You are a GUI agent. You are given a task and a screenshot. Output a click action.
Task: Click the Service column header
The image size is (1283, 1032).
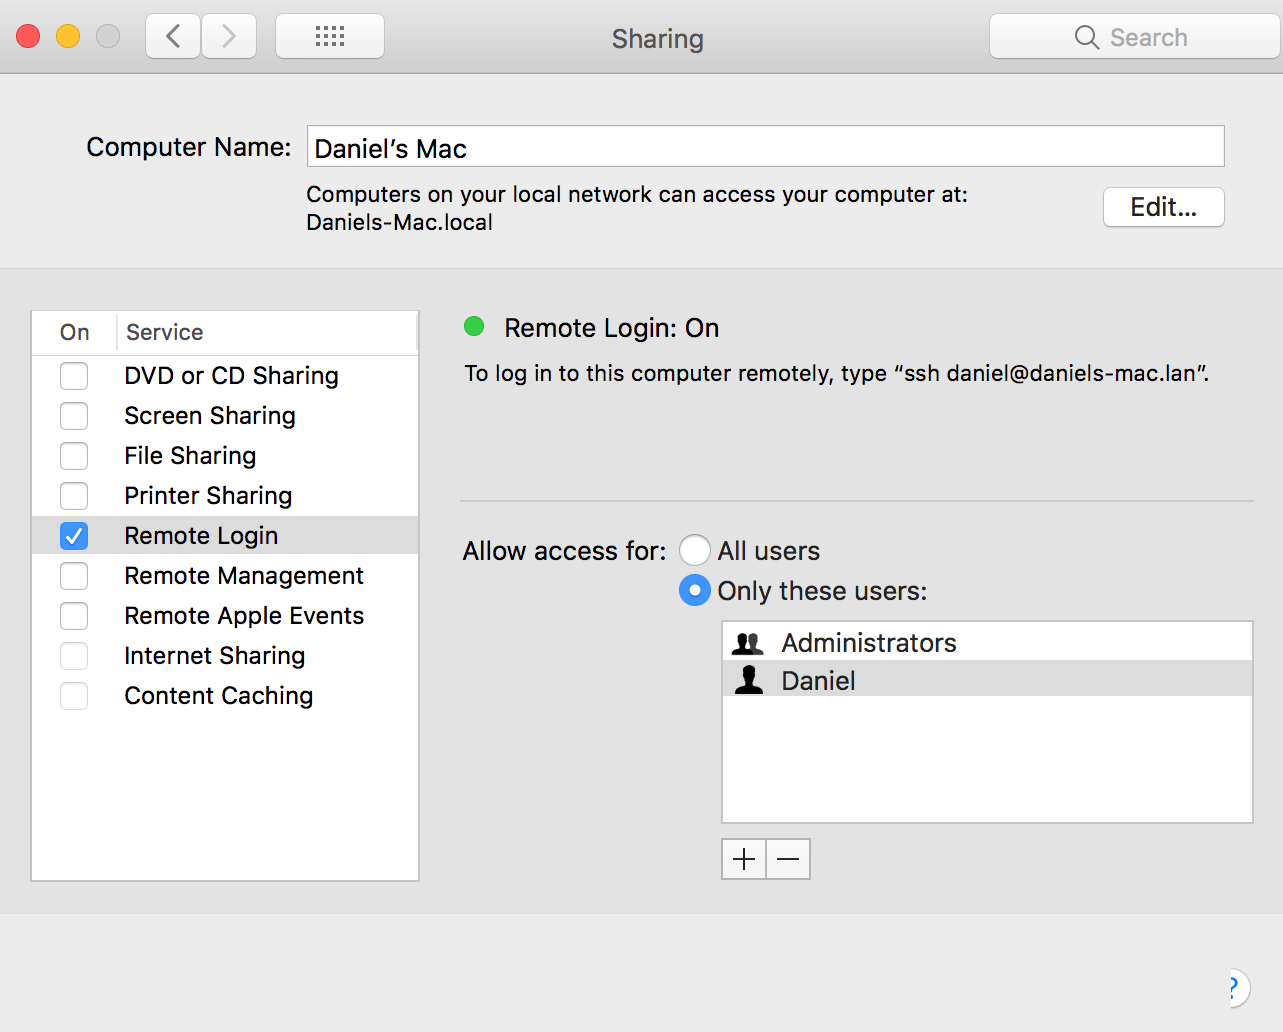tap(267, 332)
